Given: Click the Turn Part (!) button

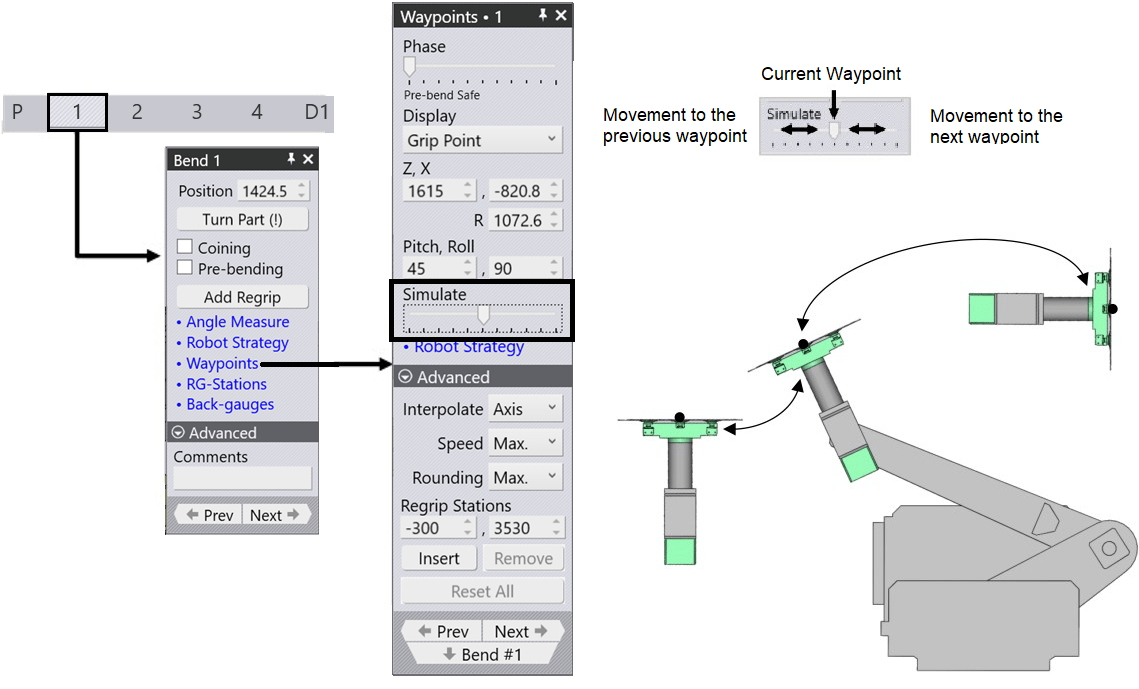Looking at the screenshot, I should pos(242,219).
